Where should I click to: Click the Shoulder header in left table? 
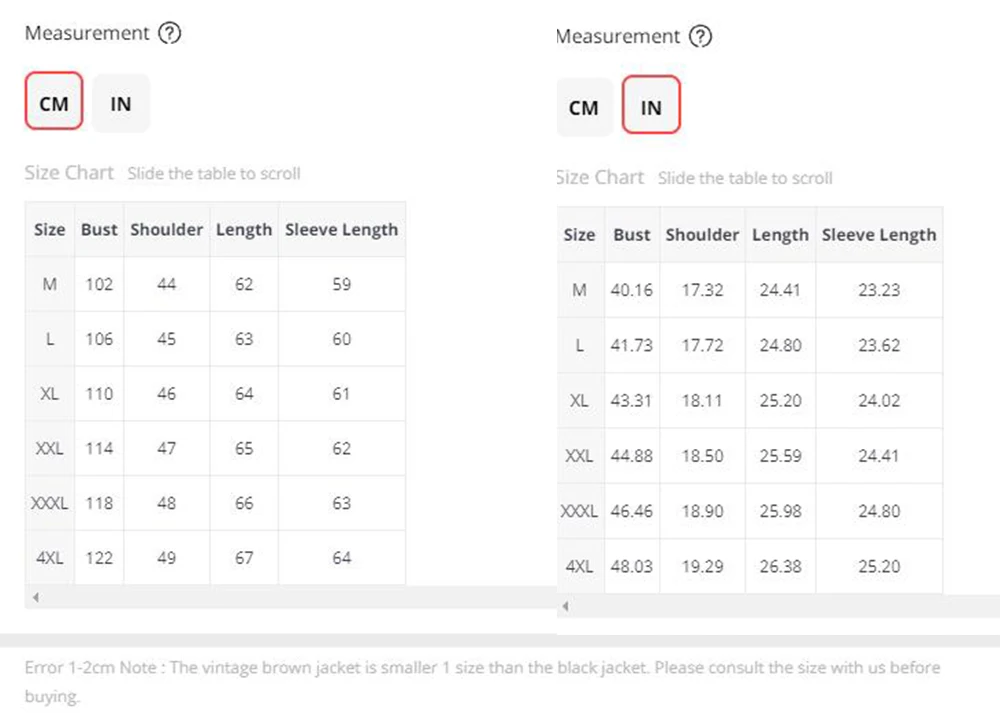point(166,230)
